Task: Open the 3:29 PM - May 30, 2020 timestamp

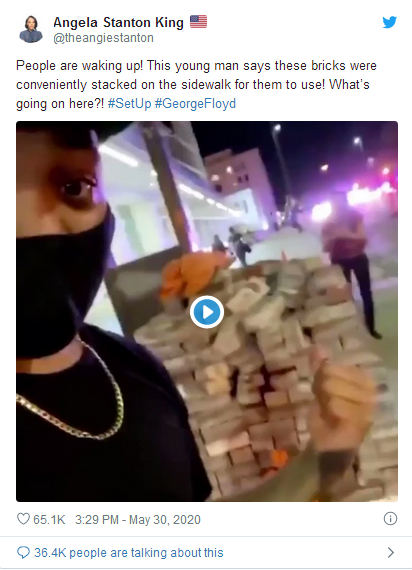Action: [x=138, y=519]
